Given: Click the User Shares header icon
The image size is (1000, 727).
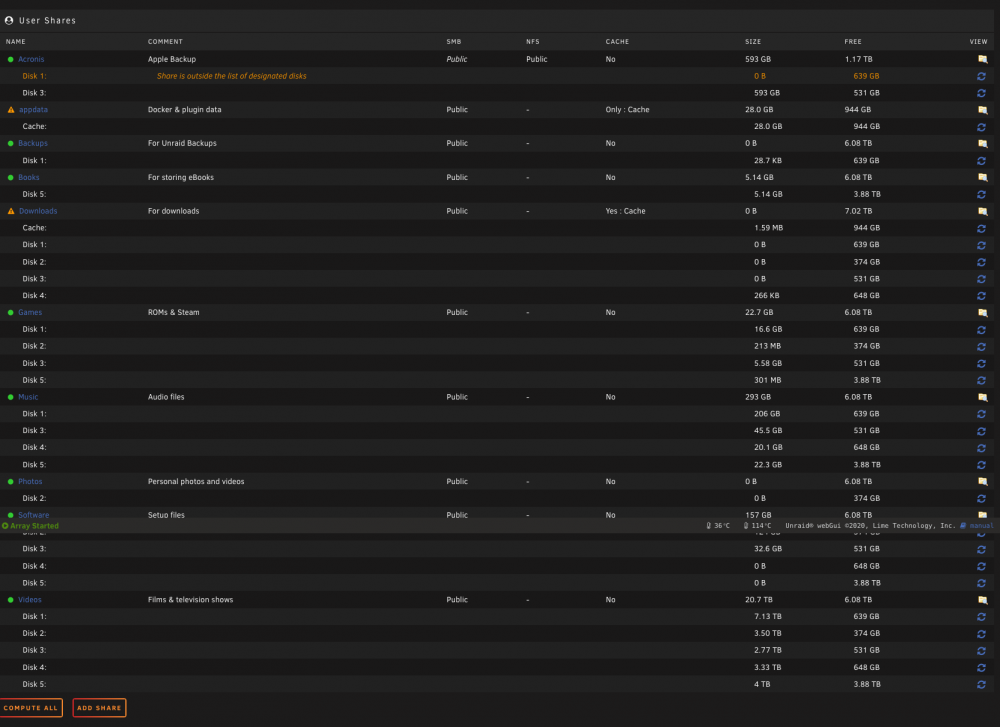Looking at the screenshot, I should [9, 20].
